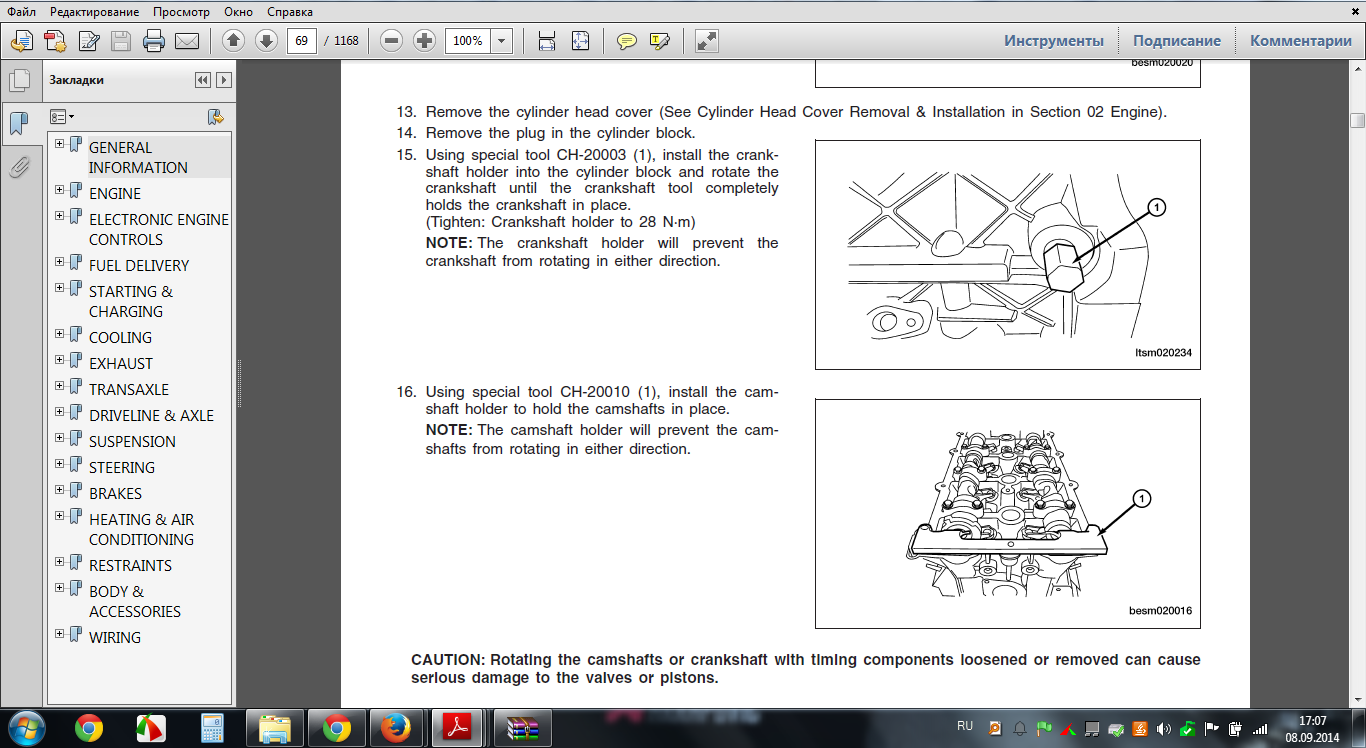Viewport: 1366px width, 748px height.
Task: Click the convert file to PDF icon
Action: [55, 41]
